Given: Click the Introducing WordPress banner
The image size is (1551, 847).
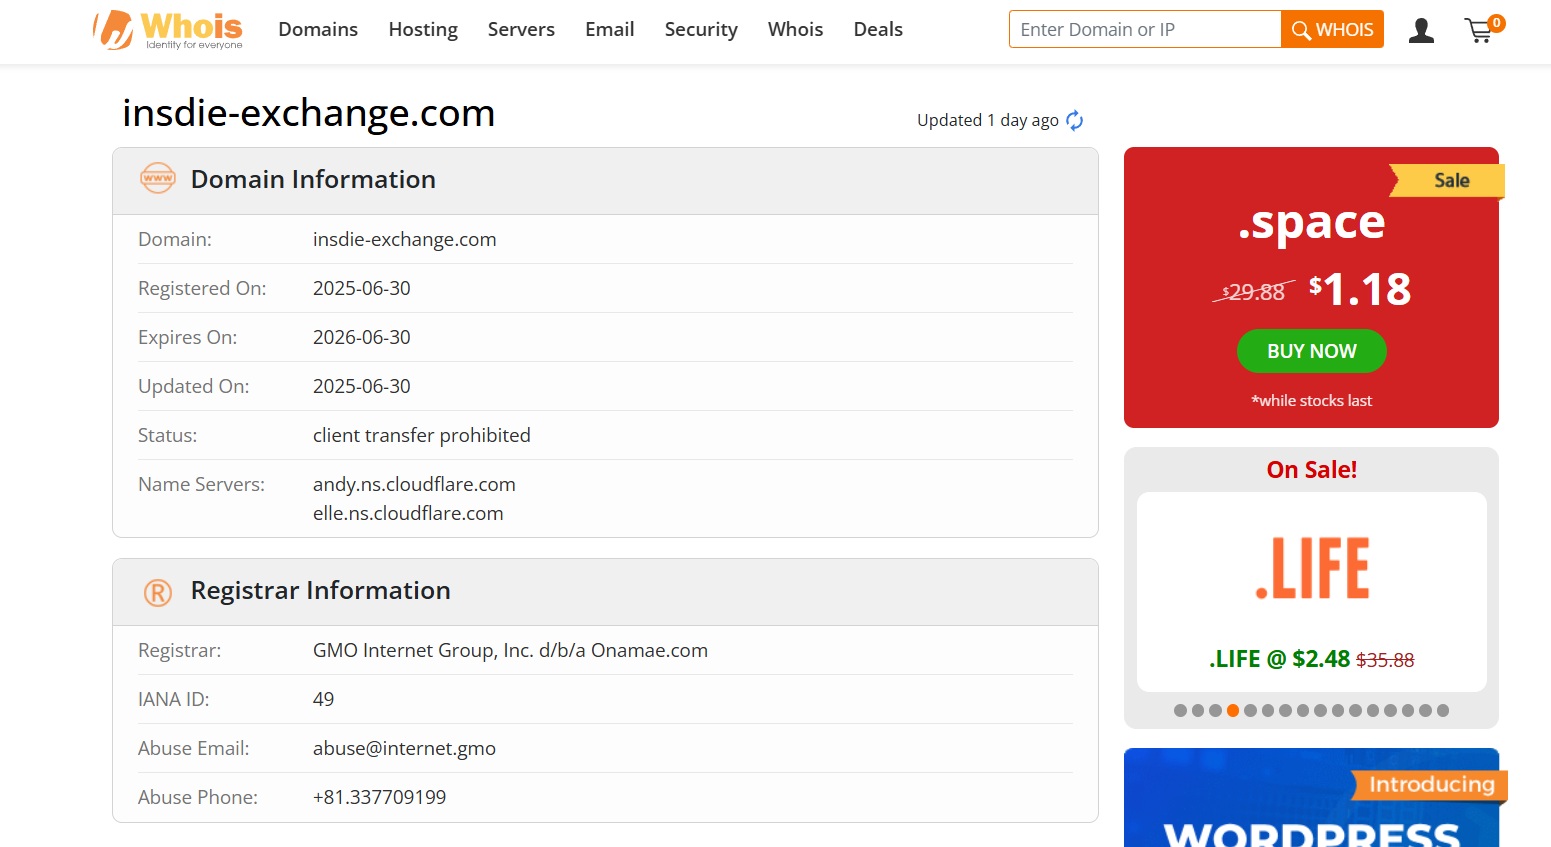Looking at the screenshot, I should tap(1312, 798).
